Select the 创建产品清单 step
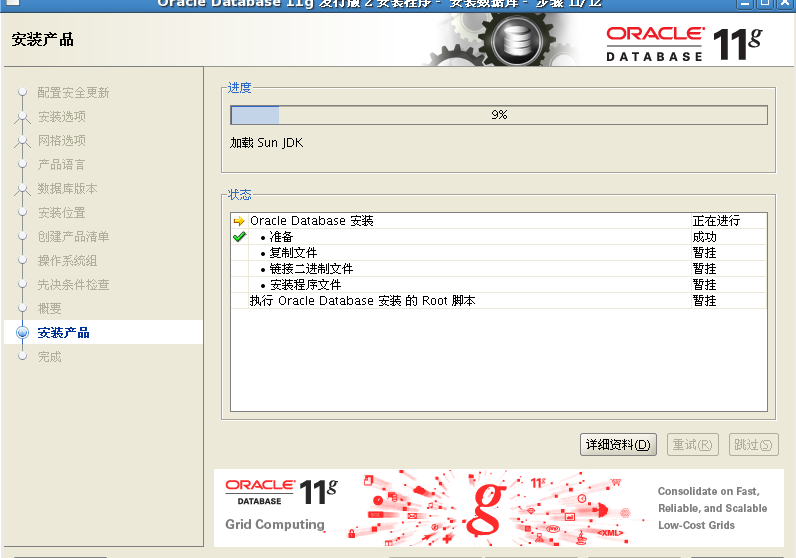This screenshot has width=796, height=558. pyautogui.click(x=73, y=237)
